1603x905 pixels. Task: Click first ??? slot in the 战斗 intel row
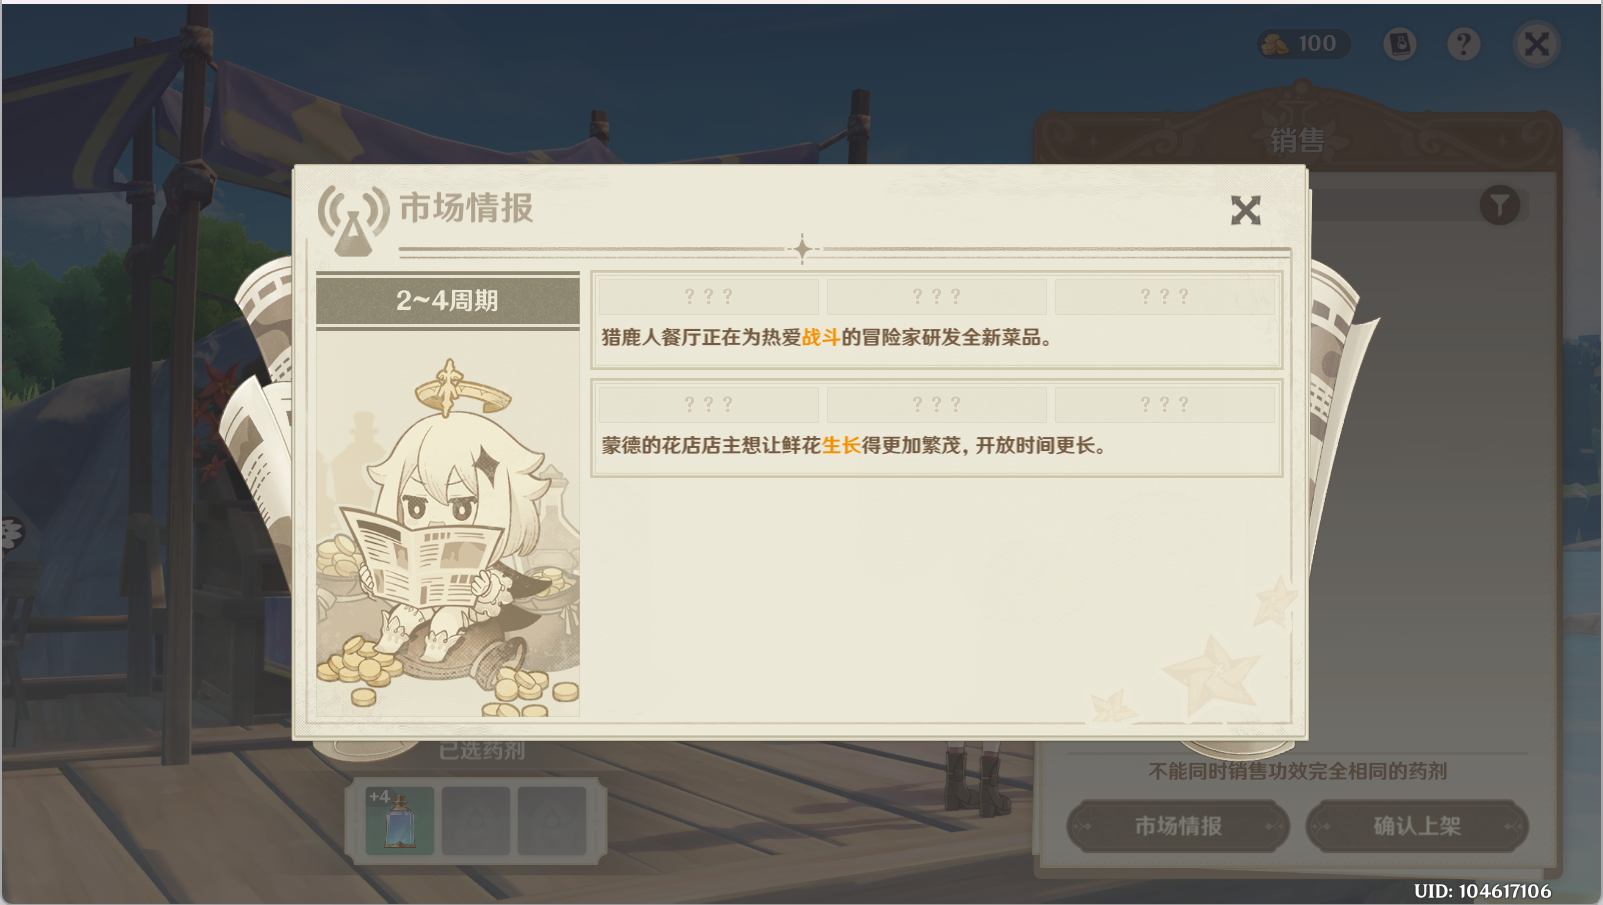[709, 296]
